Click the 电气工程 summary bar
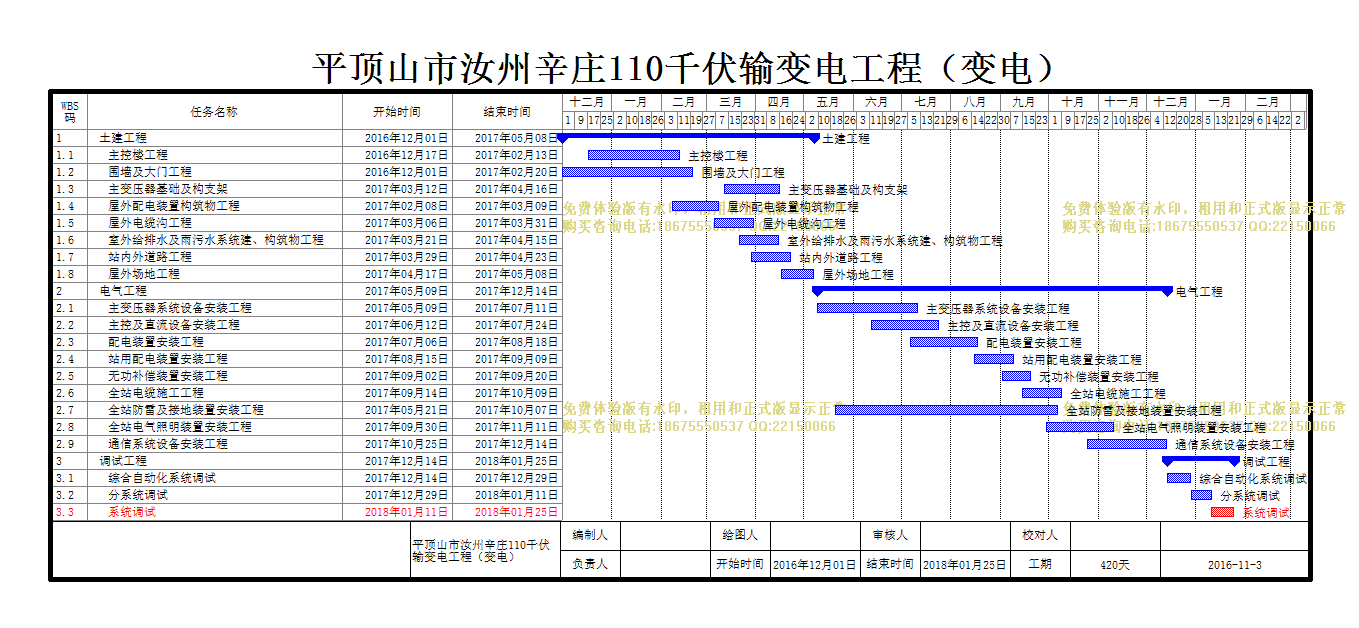This screenshot has width=1359, height=628. (992, 290)
